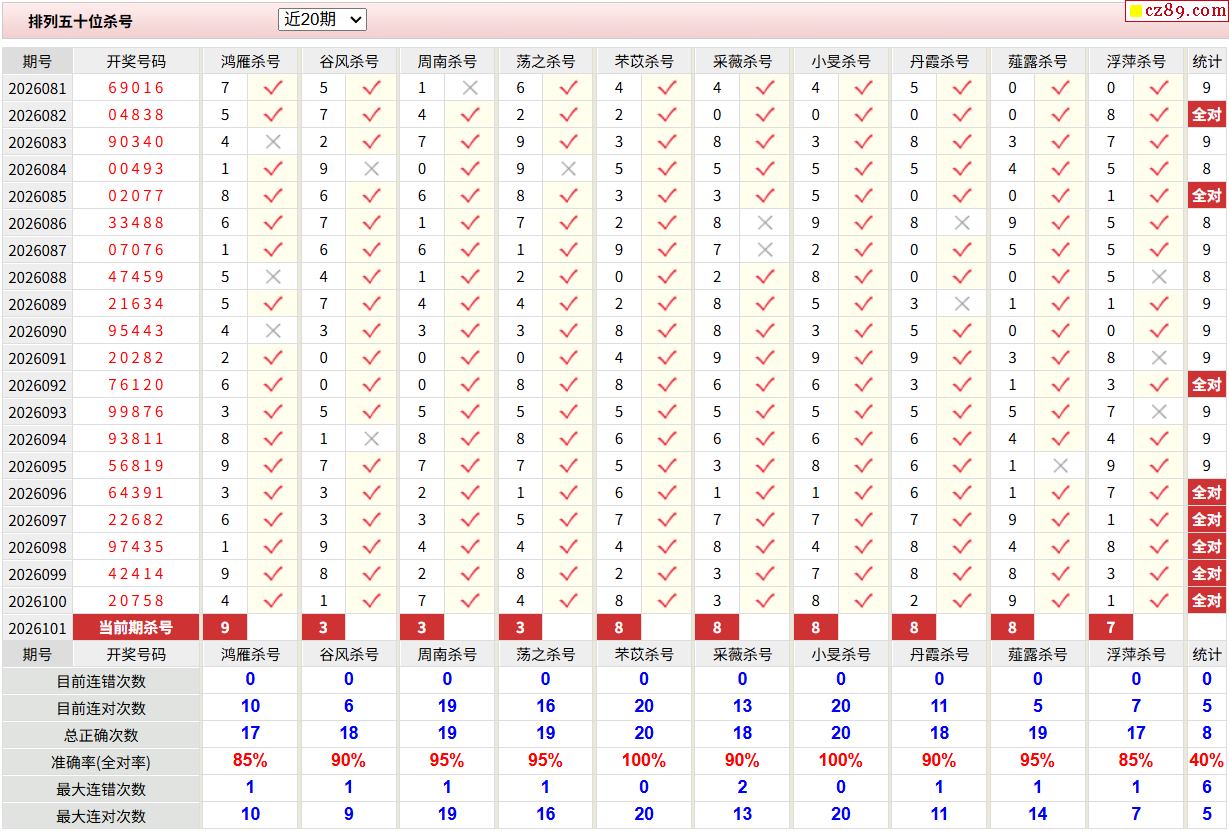1229x831 pixels.
Task: Click the 全对 badge in row 2026082
Action: (1206, 115)
